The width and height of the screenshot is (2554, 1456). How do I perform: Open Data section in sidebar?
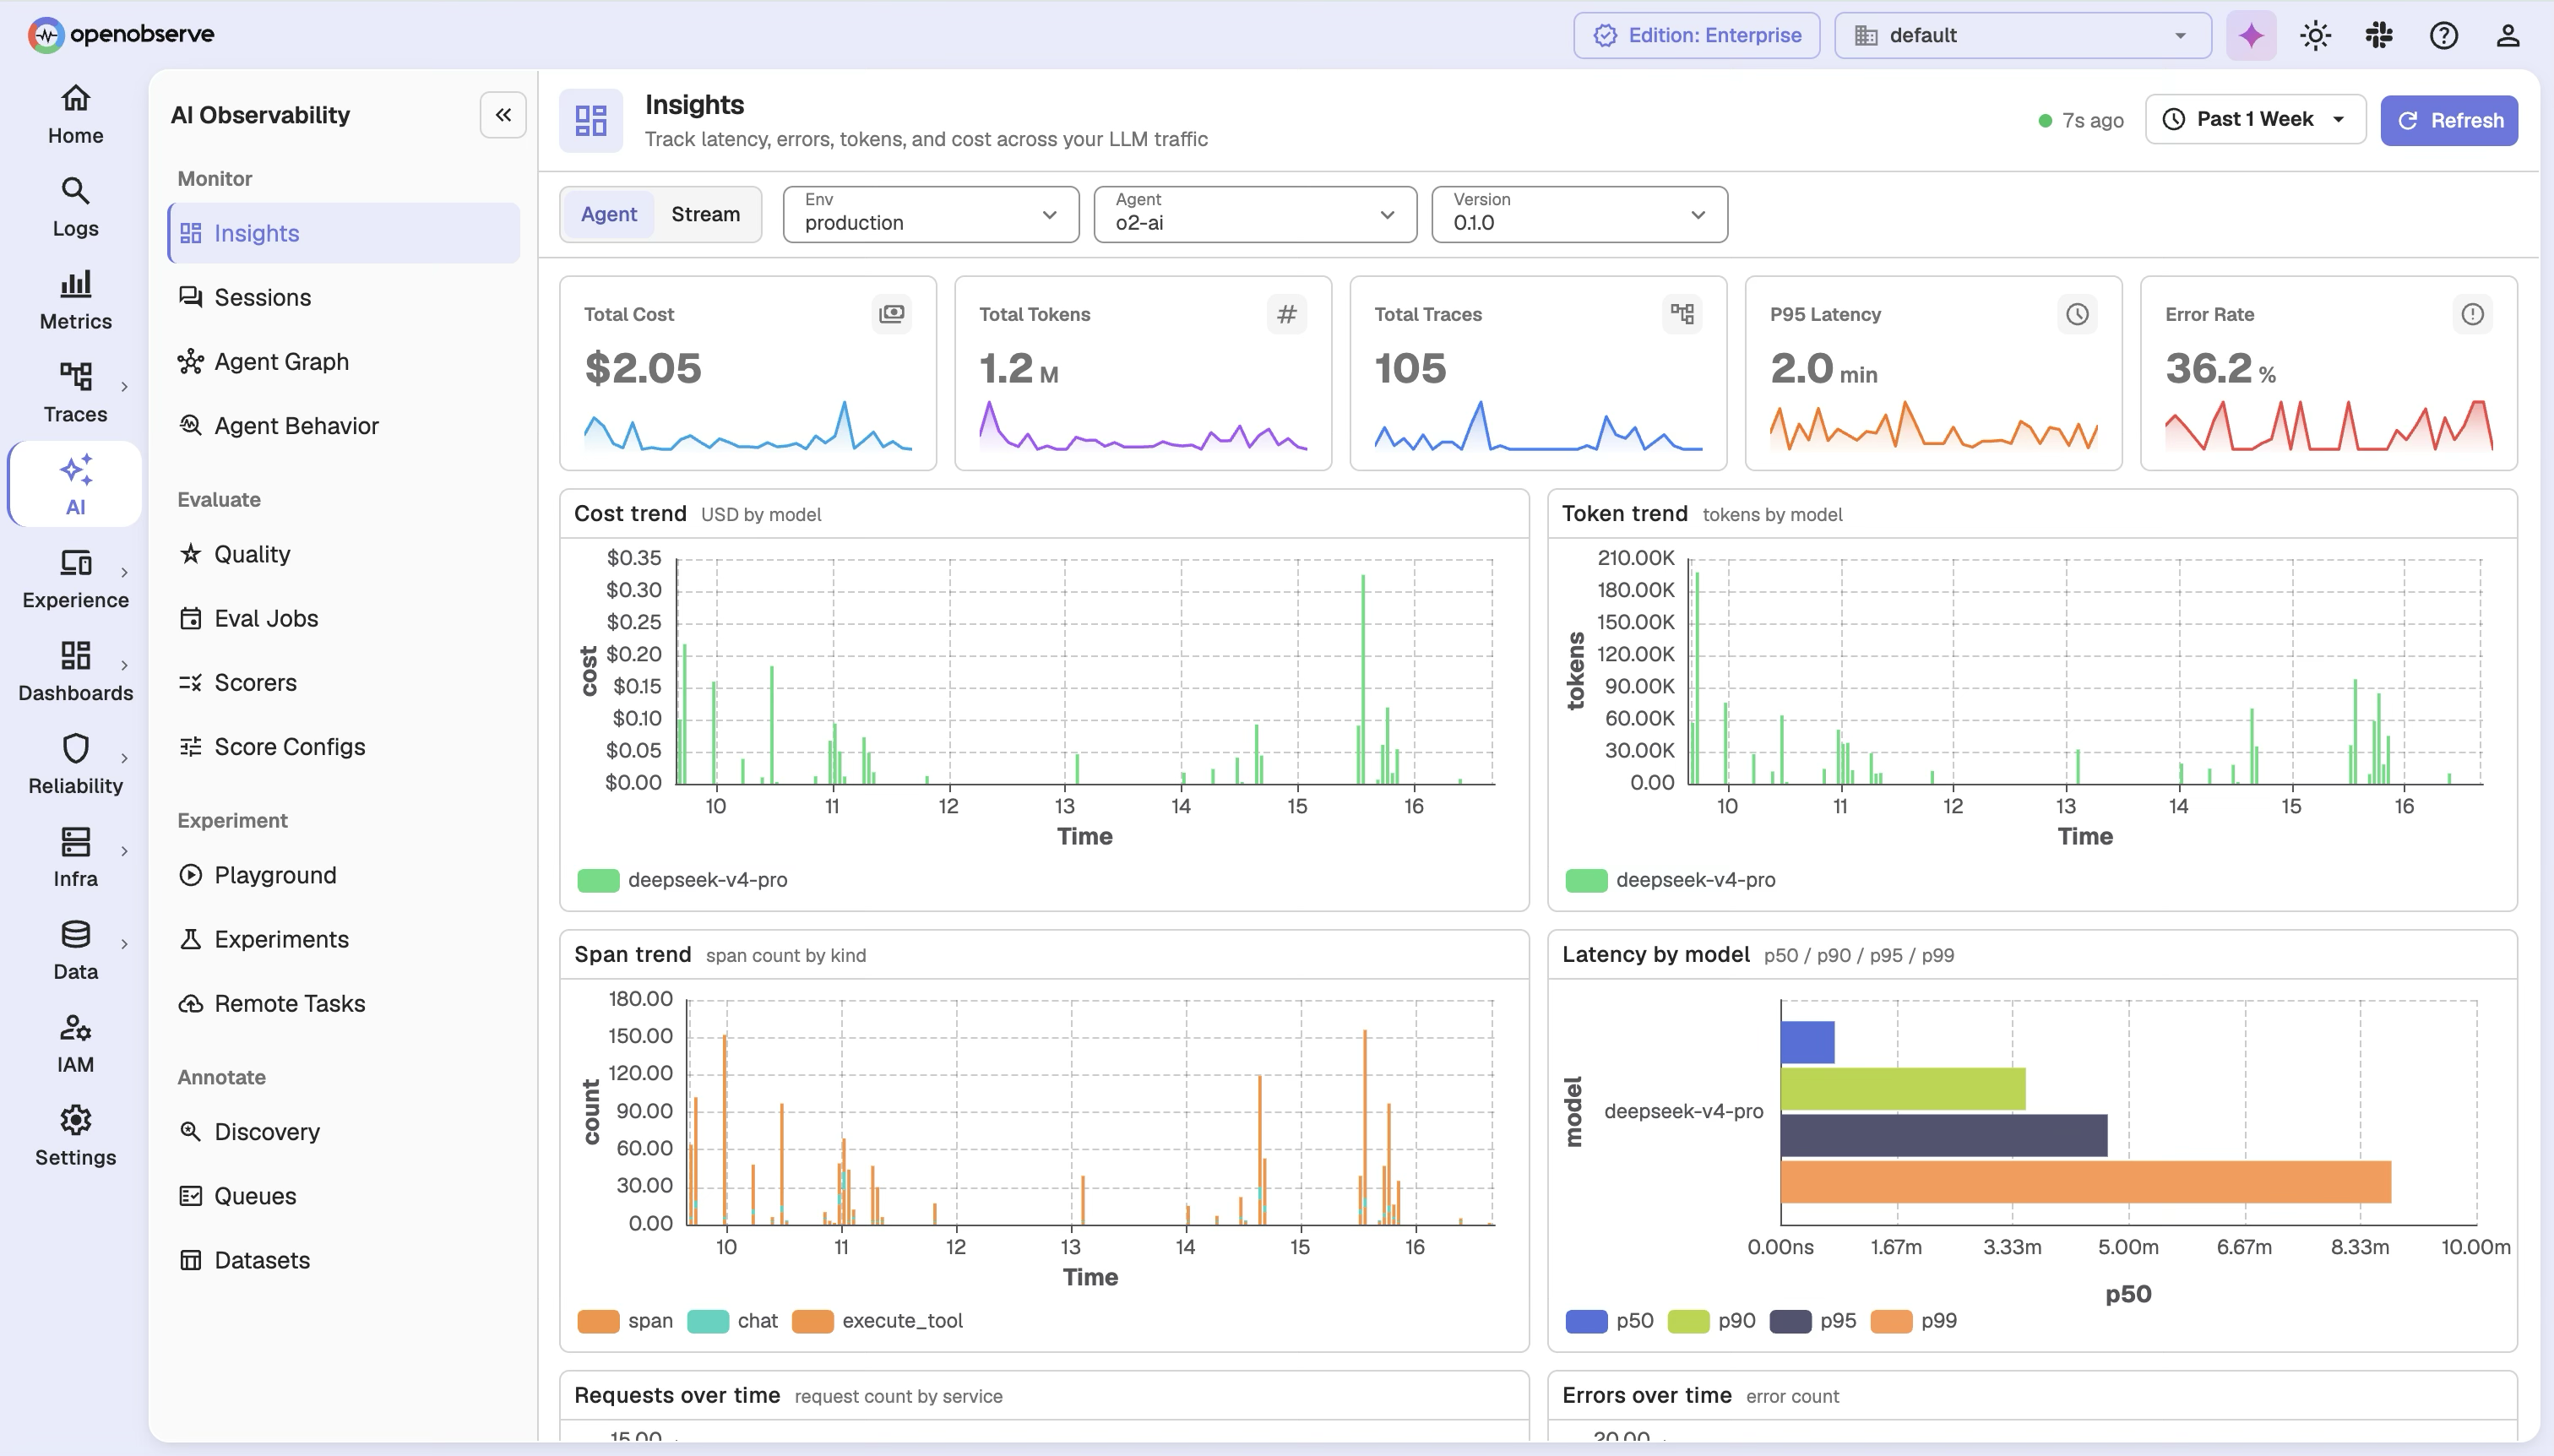pos(75,951)
